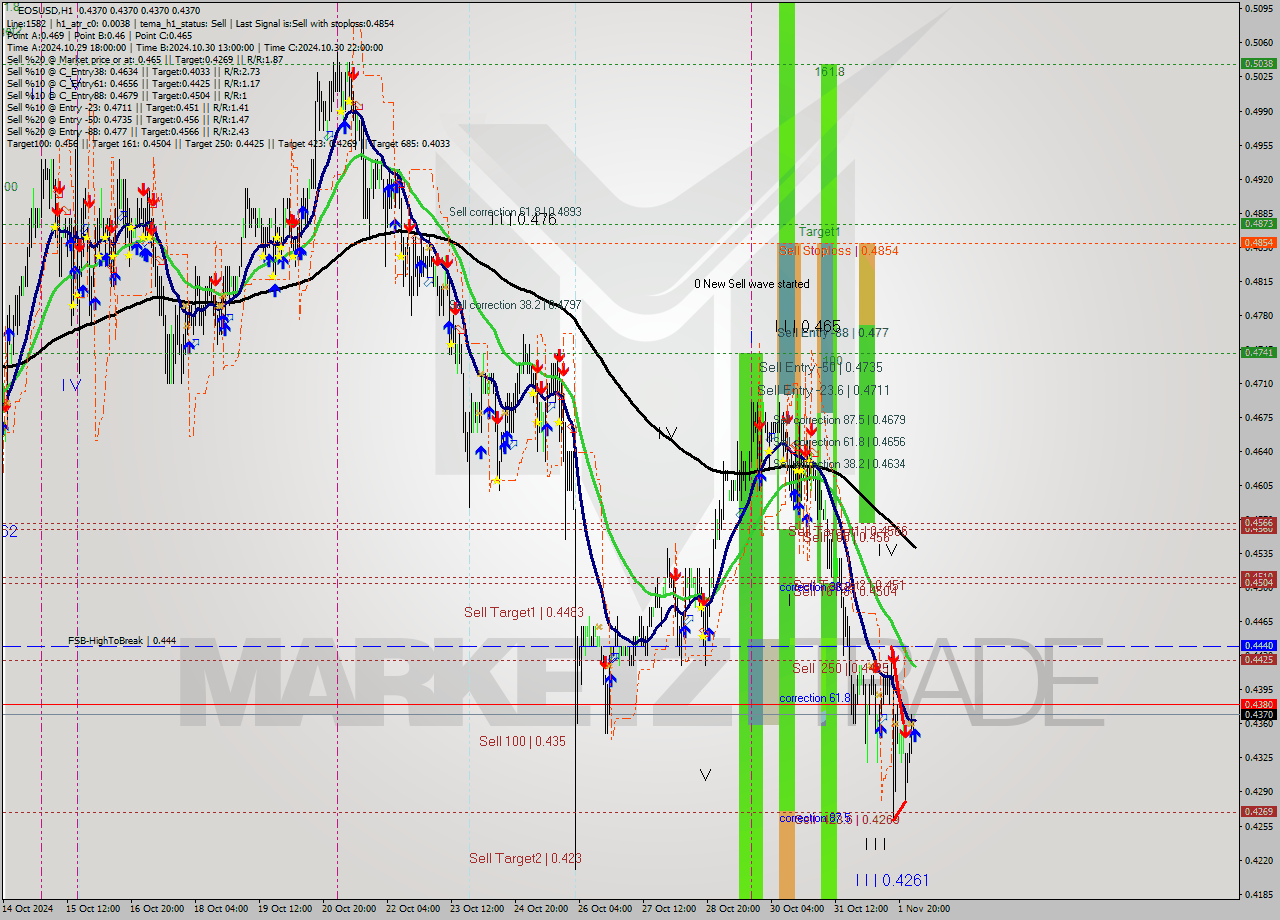Click the '1 Nov 20:00' time label
This screenshot has height=920, width=1280.
click(925, 909)
